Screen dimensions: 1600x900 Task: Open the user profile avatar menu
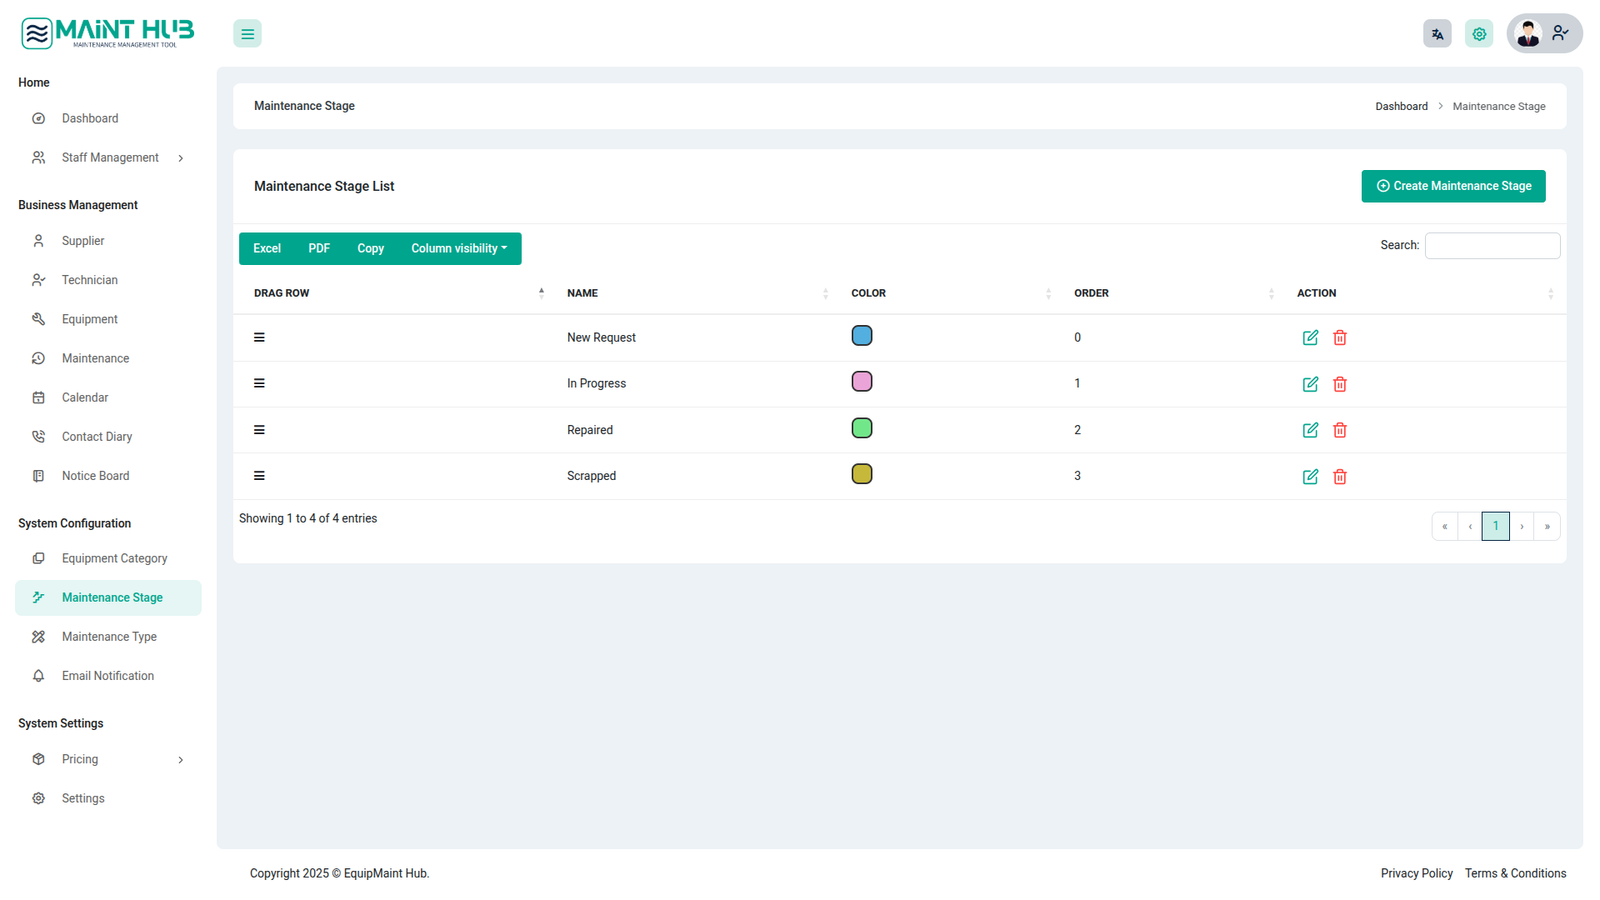click(1543, 34)
